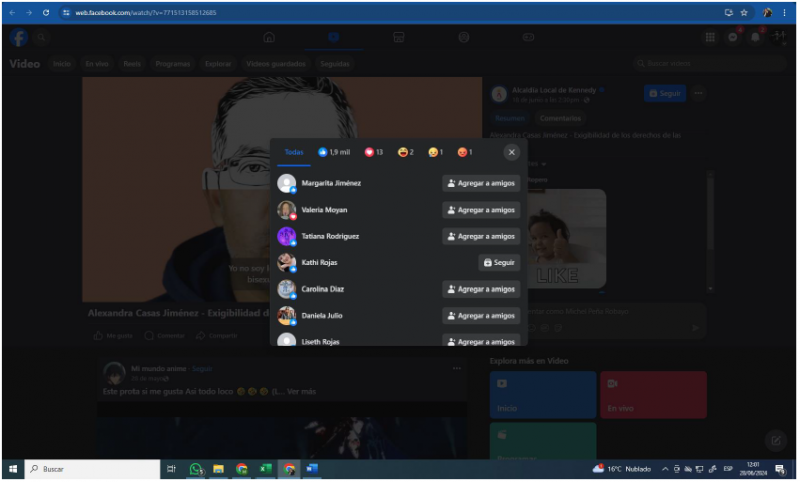This screenshot has height=482, width=800.
Task: Open the Facebook Video tab icon
Action: (334, 37)
